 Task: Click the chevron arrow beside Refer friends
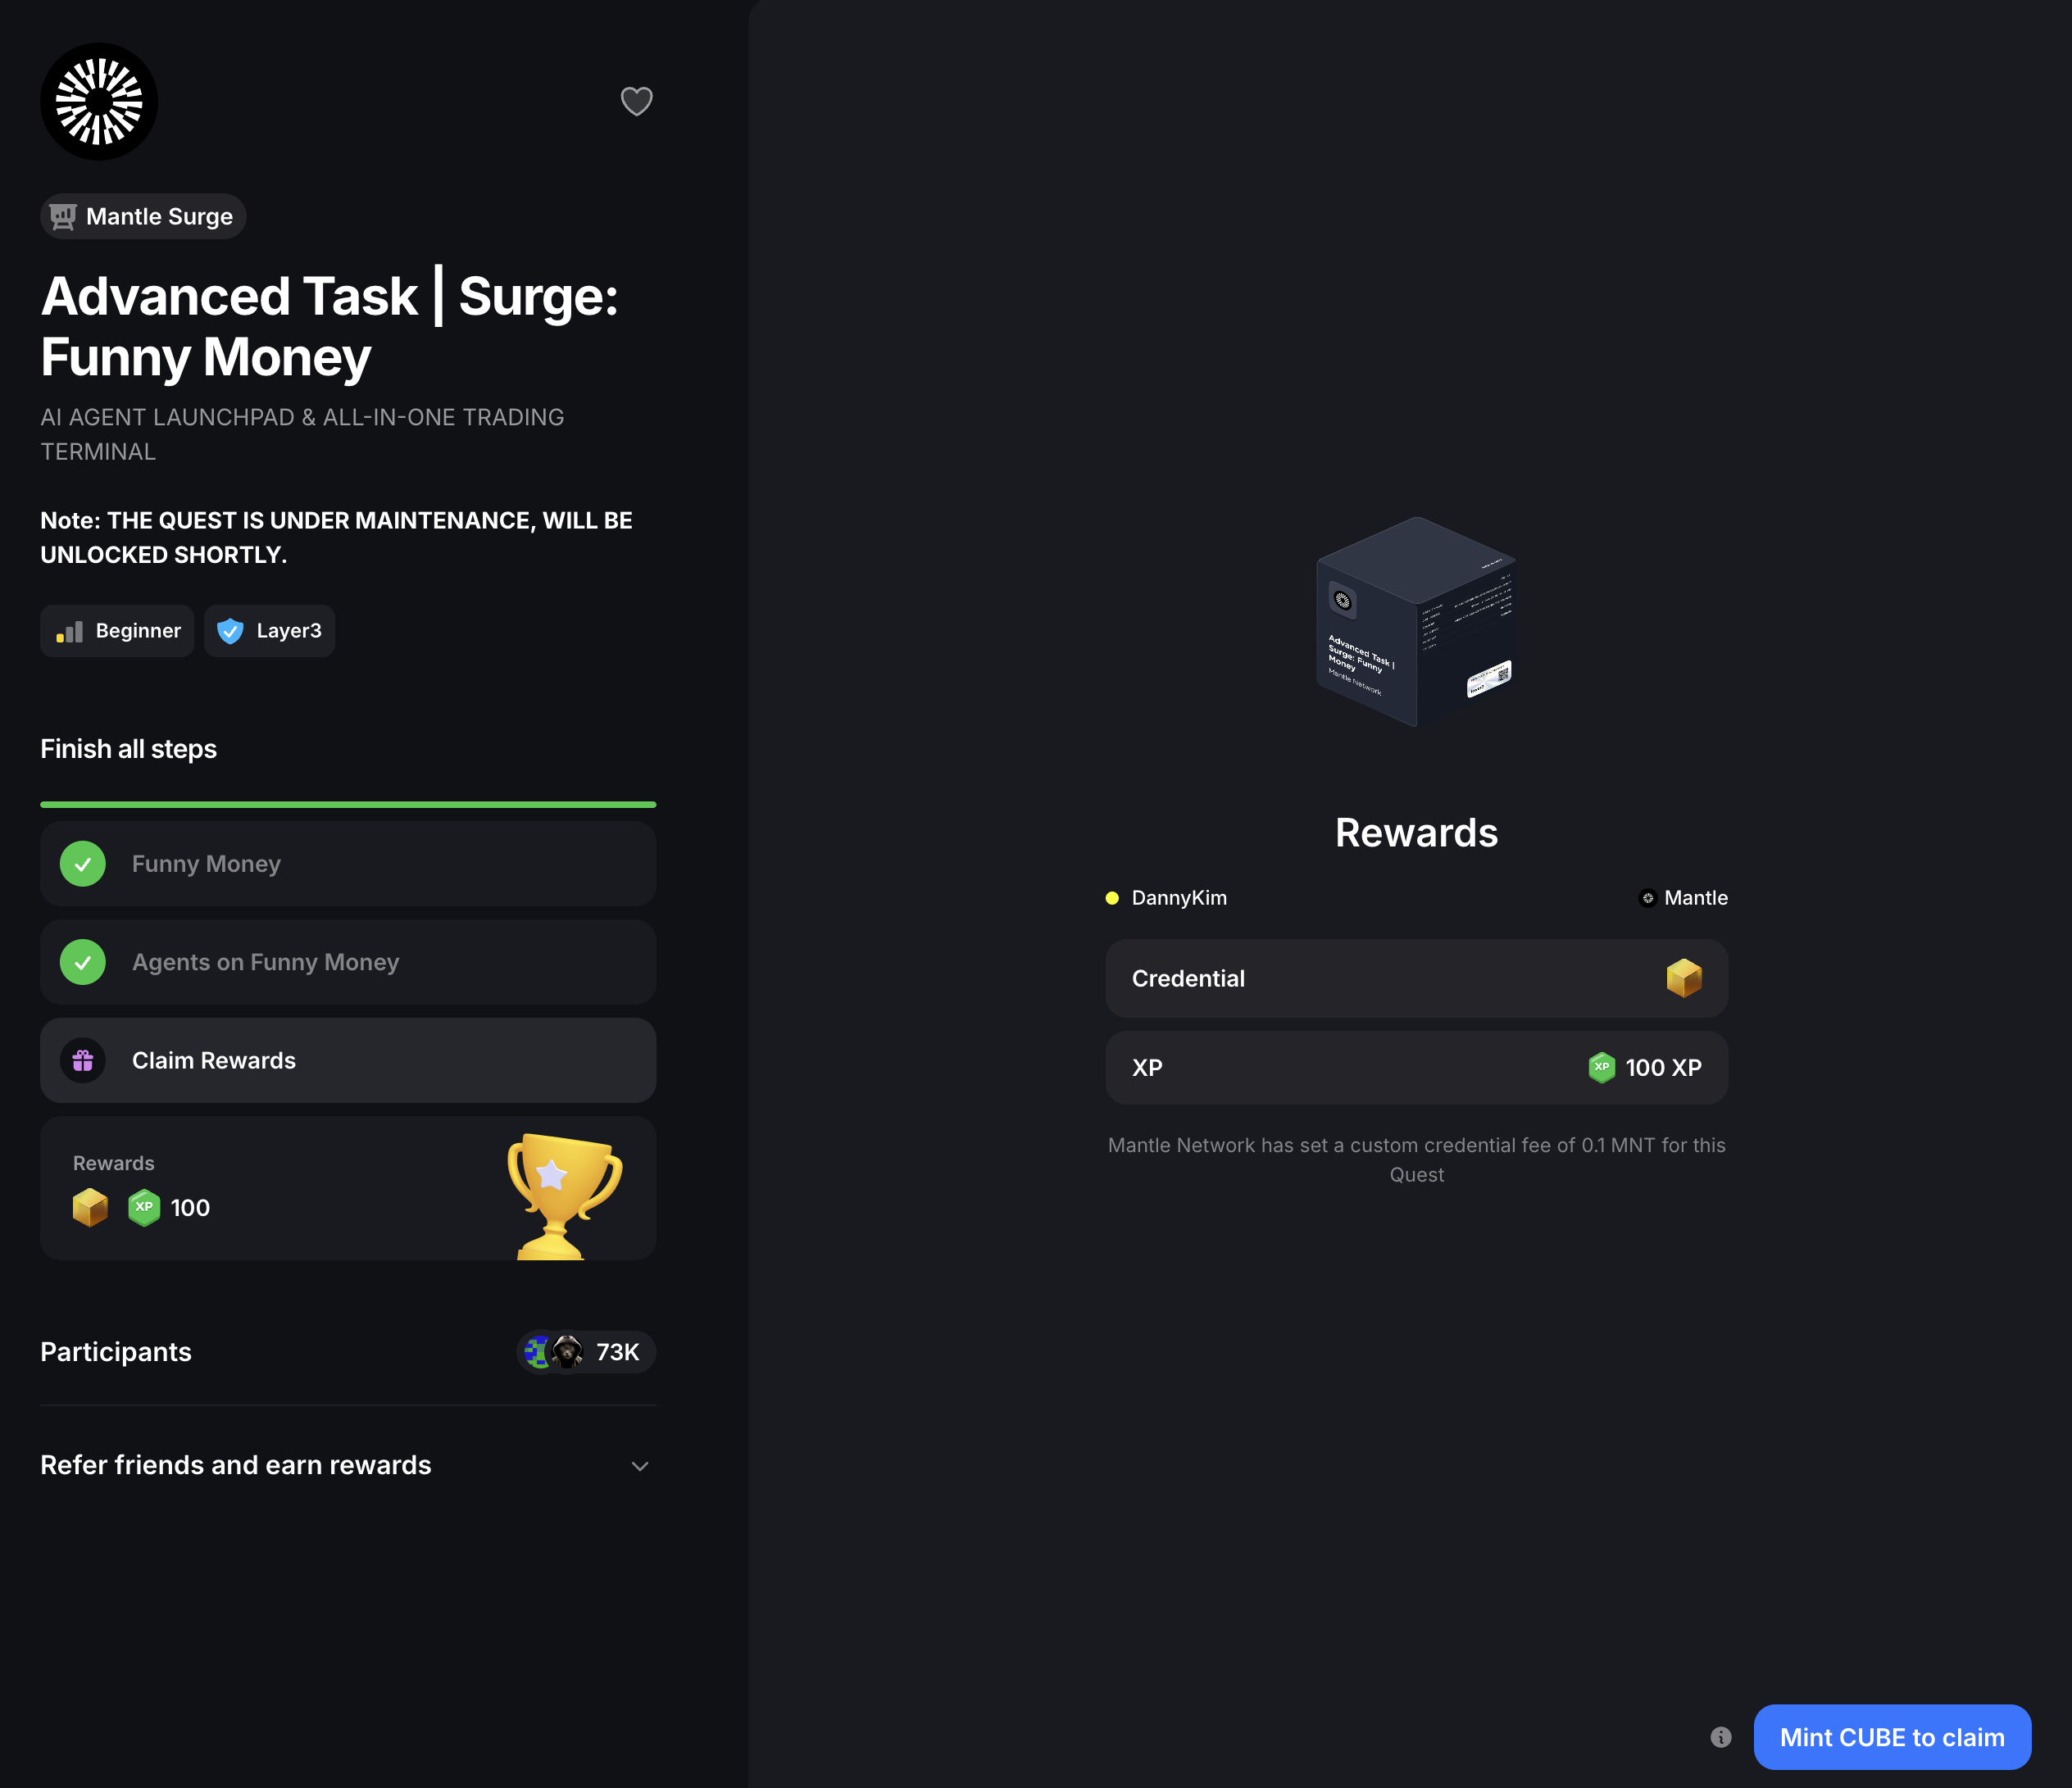click(640, 1466)
